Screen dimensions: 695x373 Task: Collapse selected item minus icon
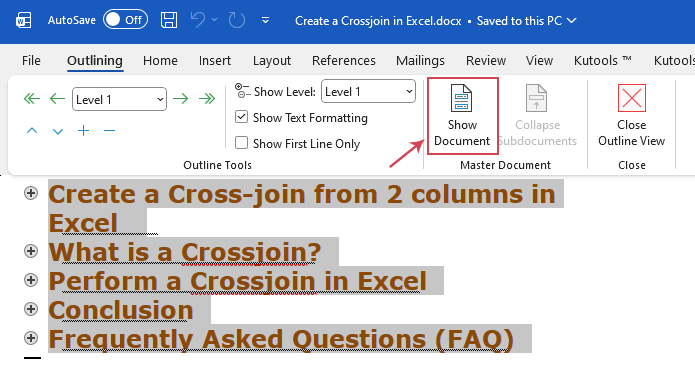(x=109, y=131)
